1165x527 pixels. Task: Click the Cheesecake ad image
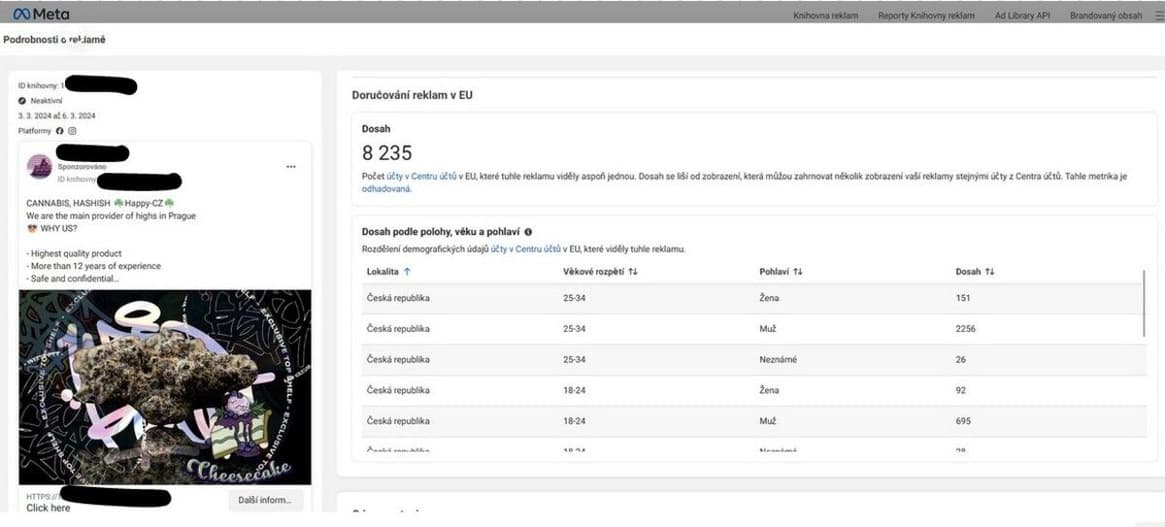(165, 387)
